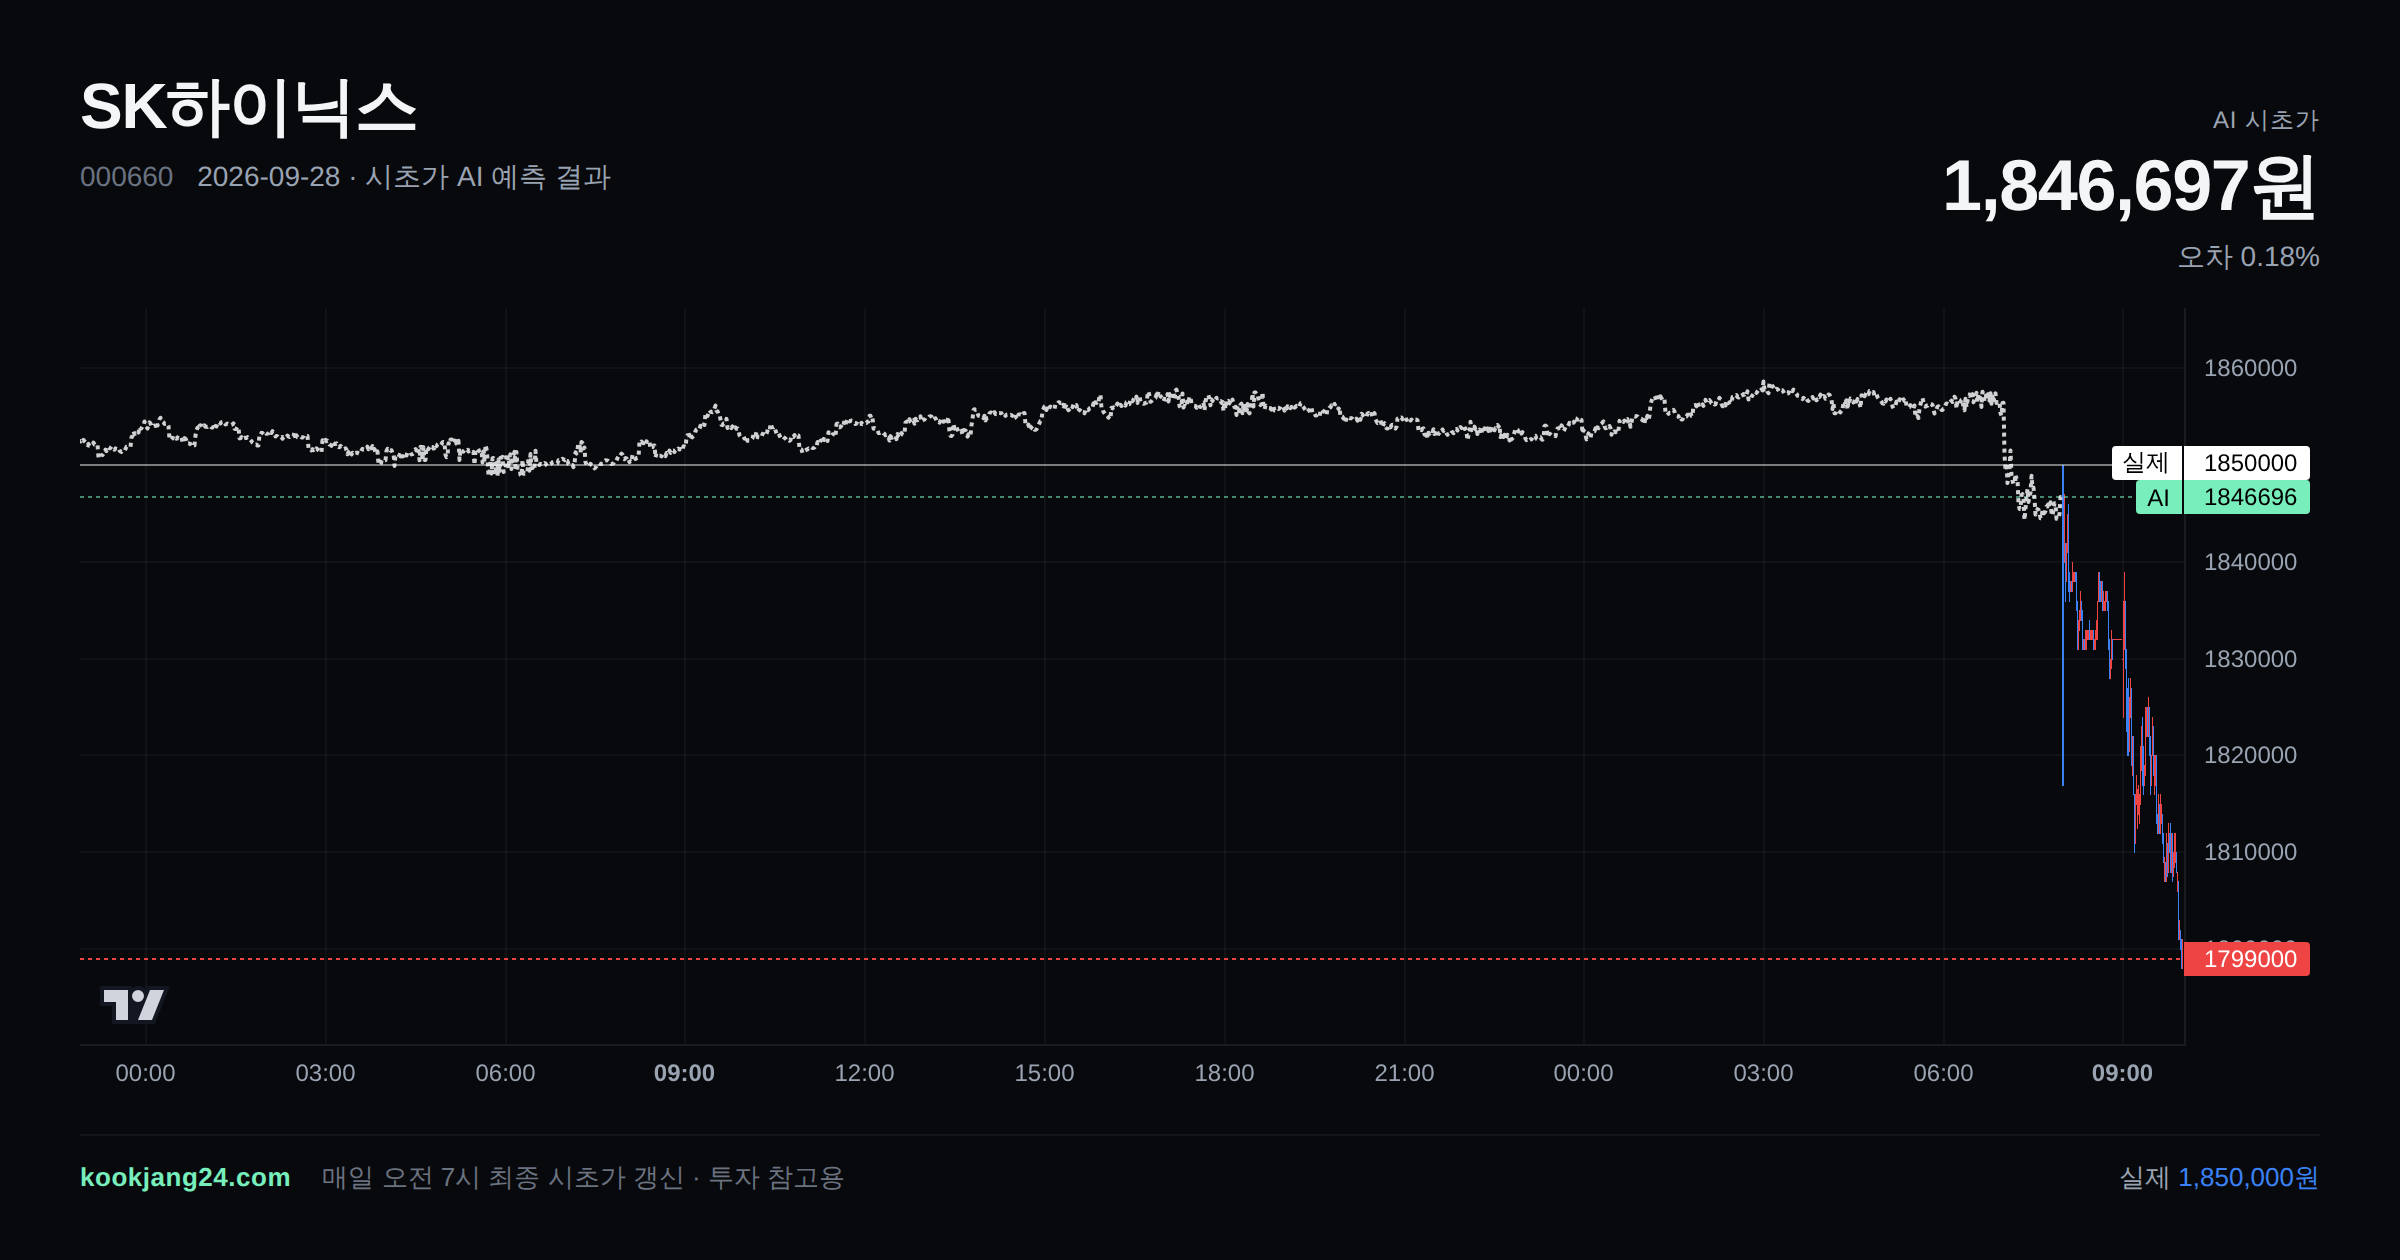The width and height of the screenshot is (2400, 1260).
Task: Click the 1850000 actual price label
Action: [2246, 463]
